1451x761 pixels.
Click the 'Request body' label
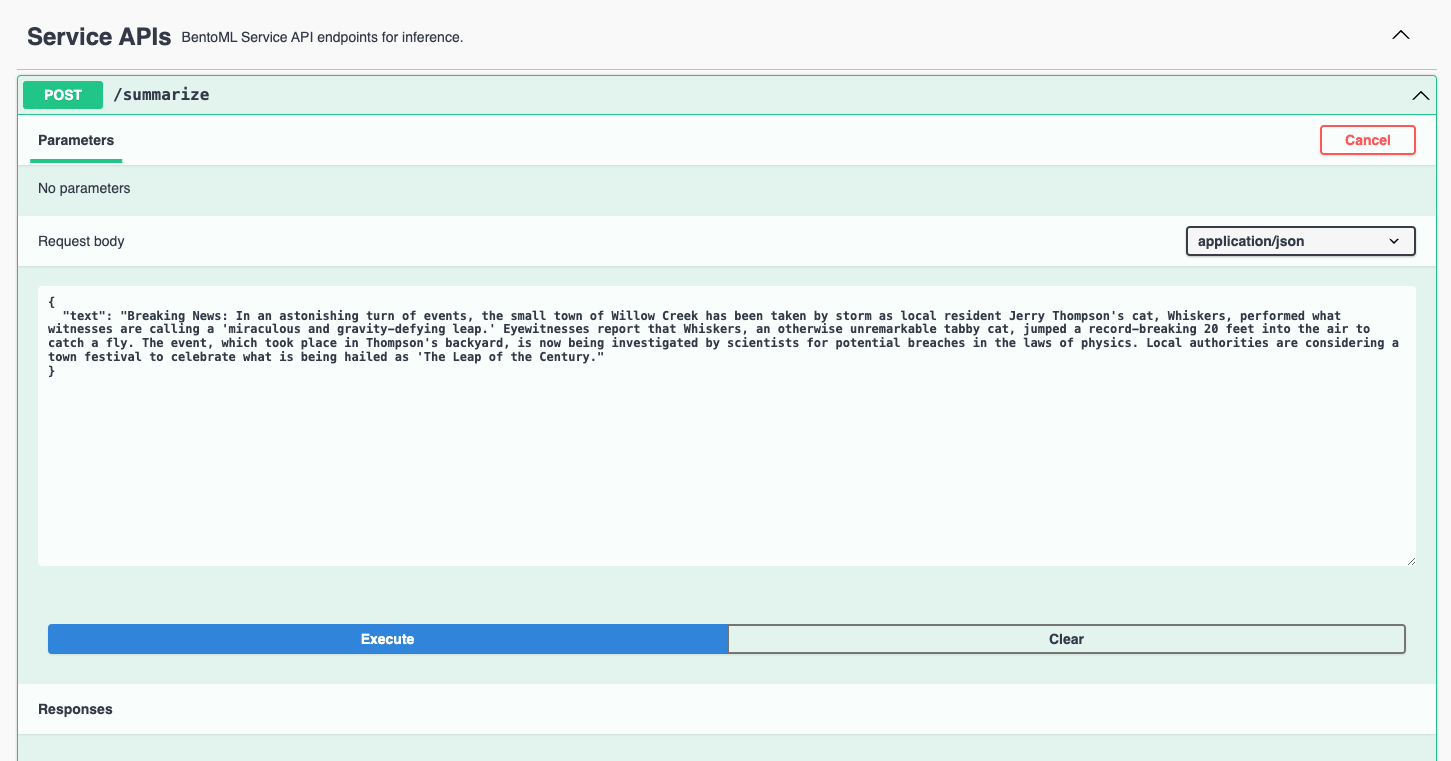coord(81,241)
